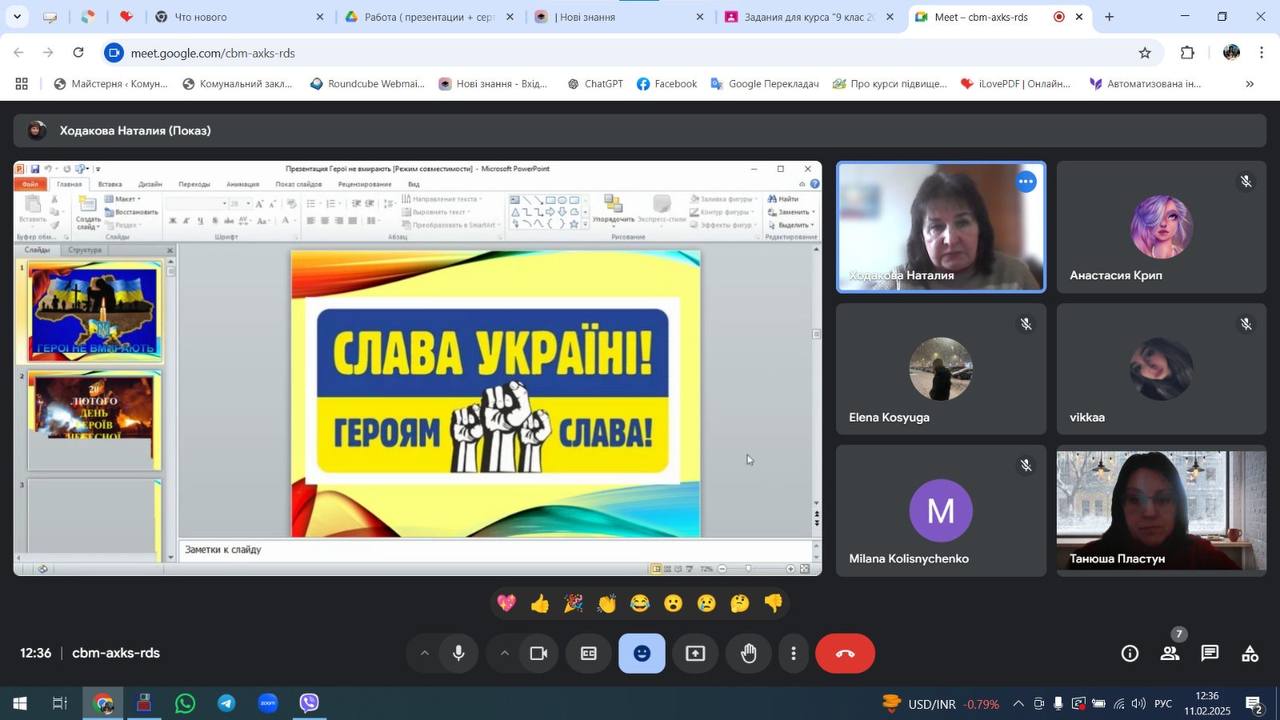Open the three-dot more options menu

click(794, 653)
